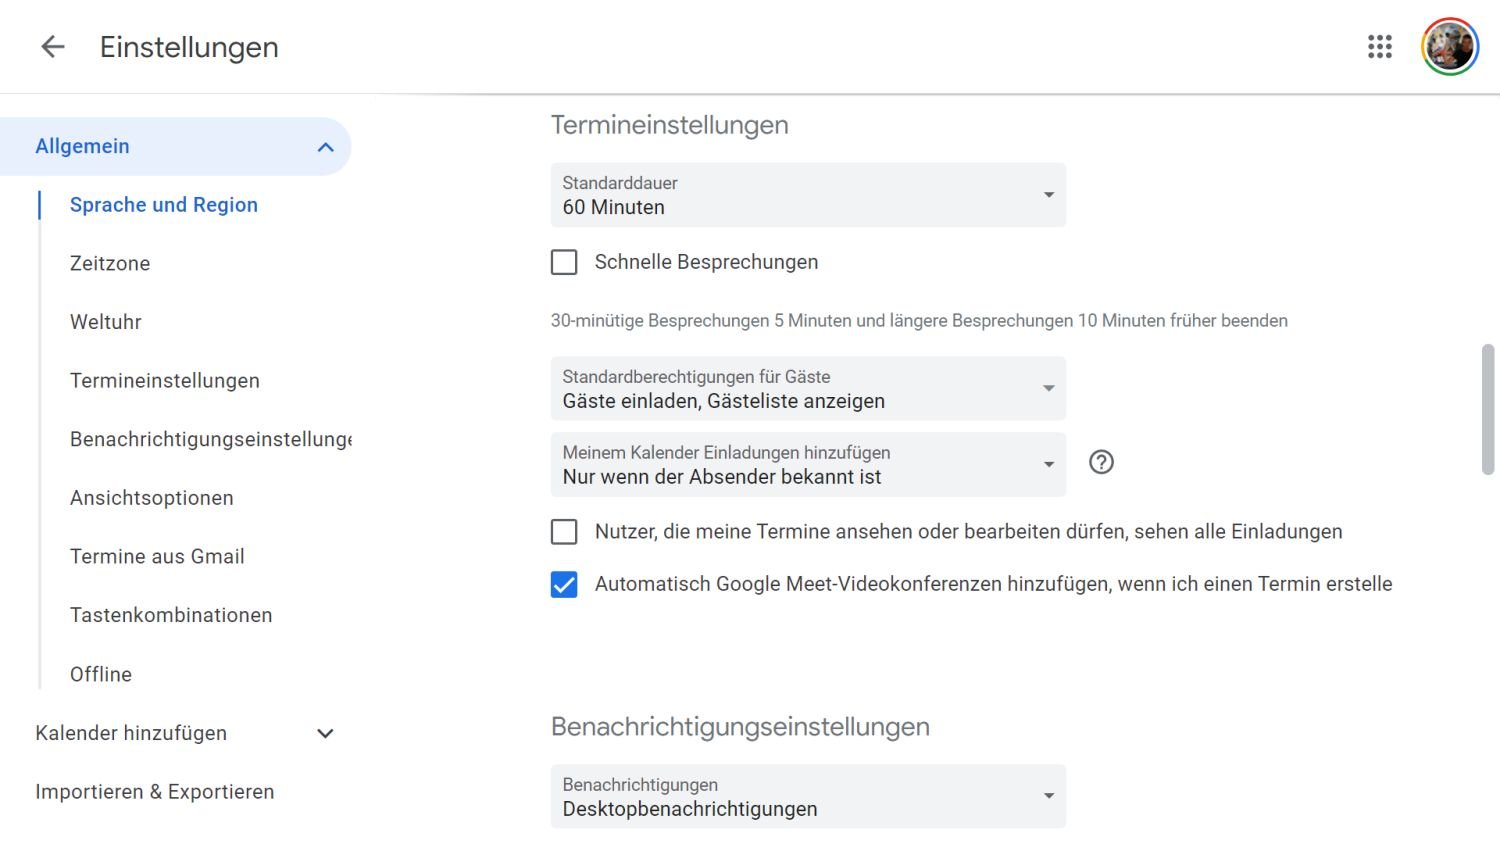Open the Standarddauer dropdown
Screen dimensions: 1500x844
tap(807, 195)
